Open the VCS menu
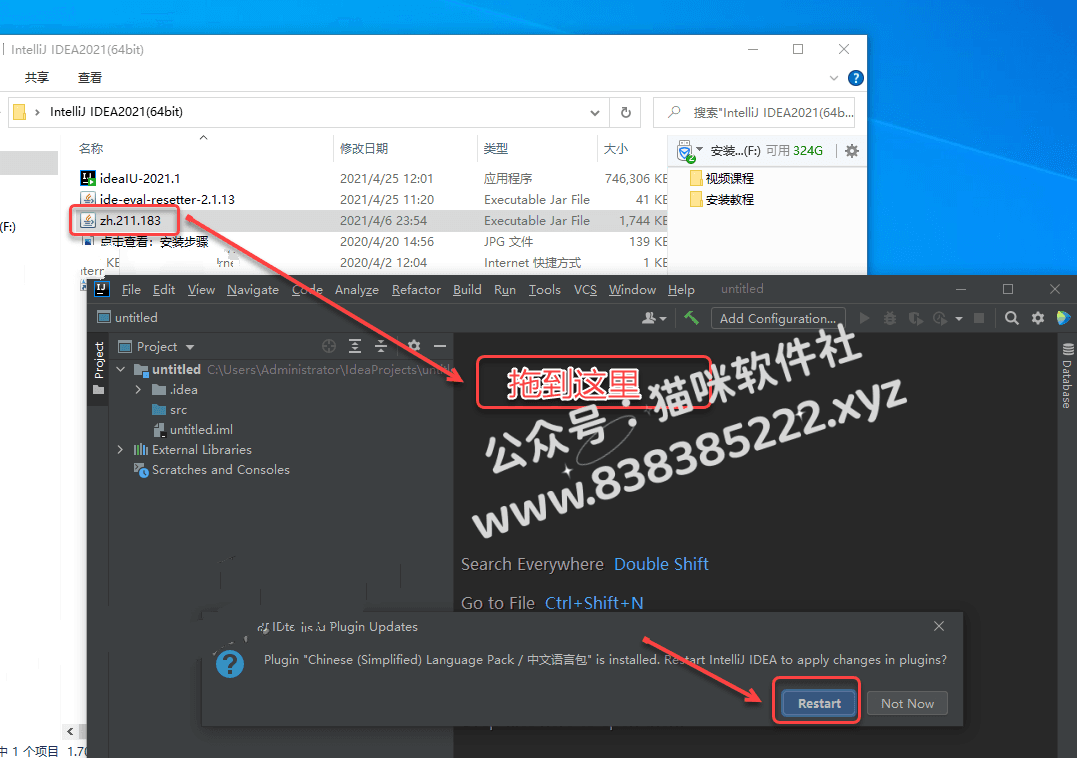Screen dimensions: 1077x758 tap(585, 290)
